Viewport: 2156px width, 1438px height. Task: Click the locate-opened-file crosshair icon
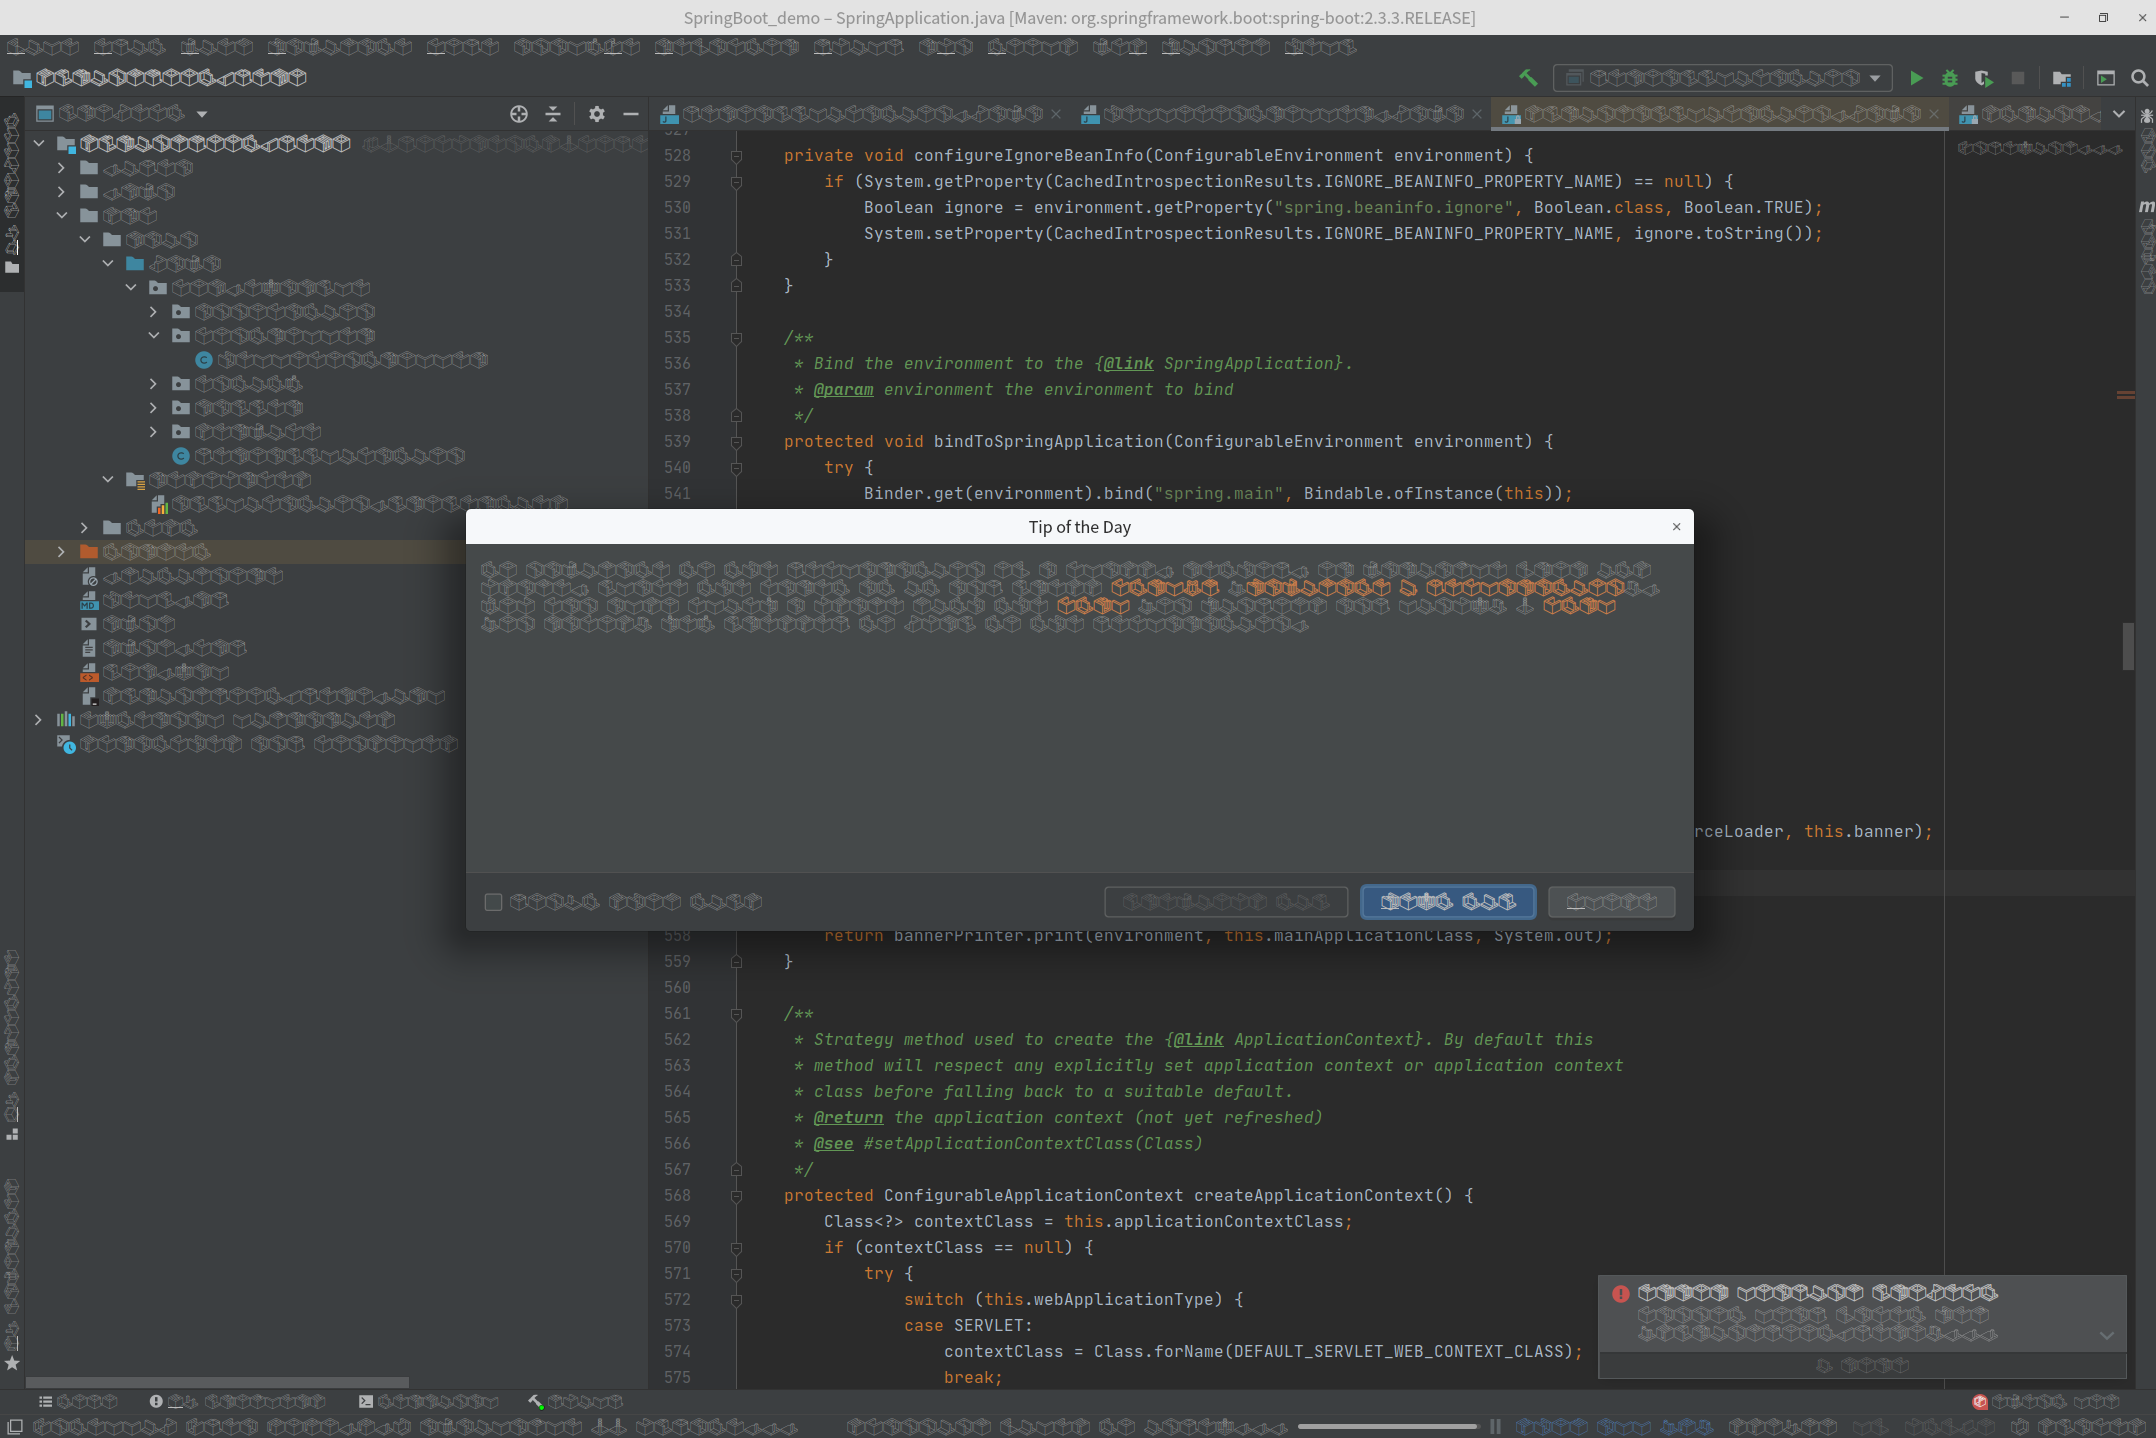(518, 114)
